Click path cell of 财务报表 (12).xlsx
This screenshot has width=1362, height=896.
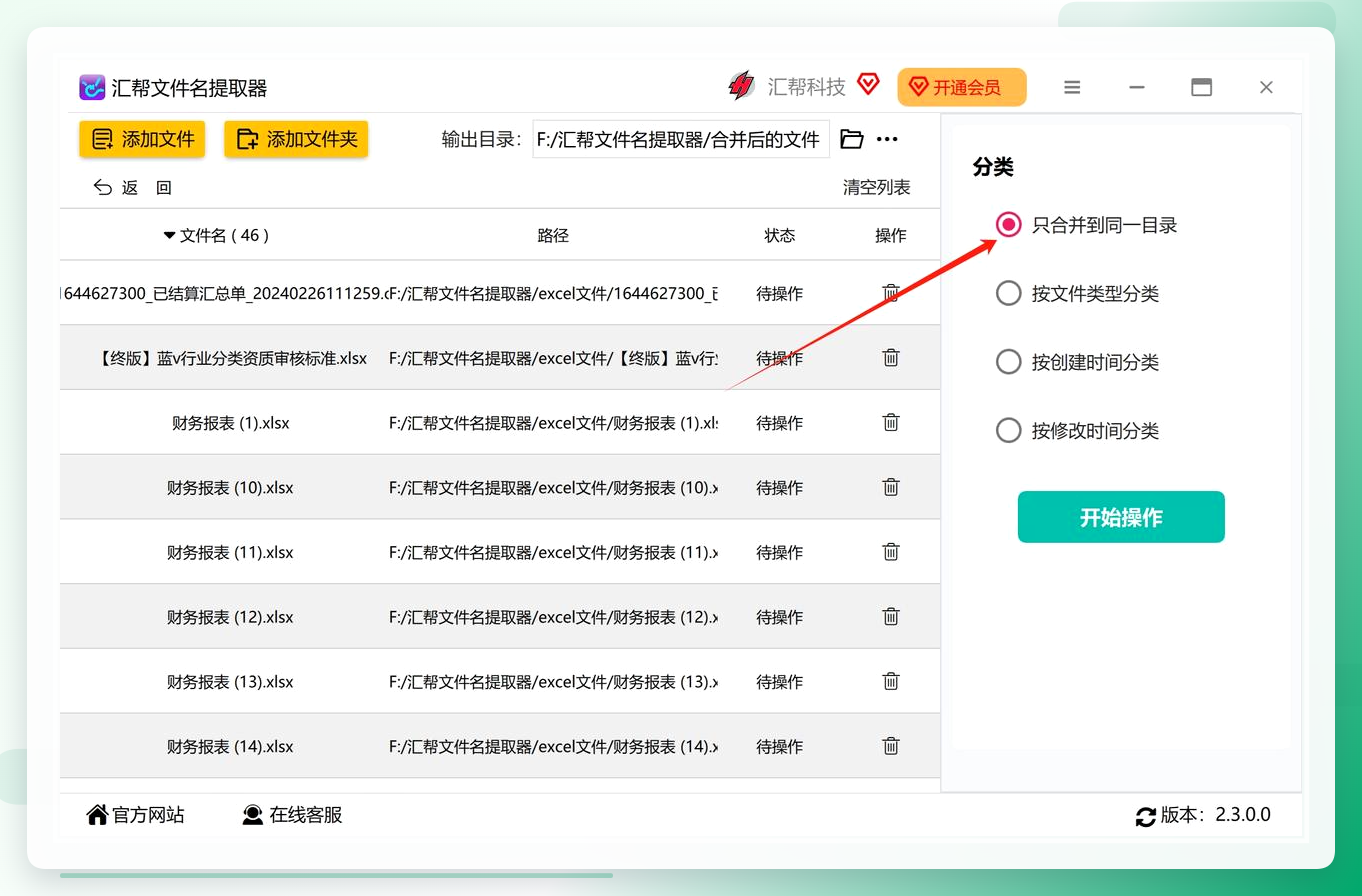(x=553, y=616)
